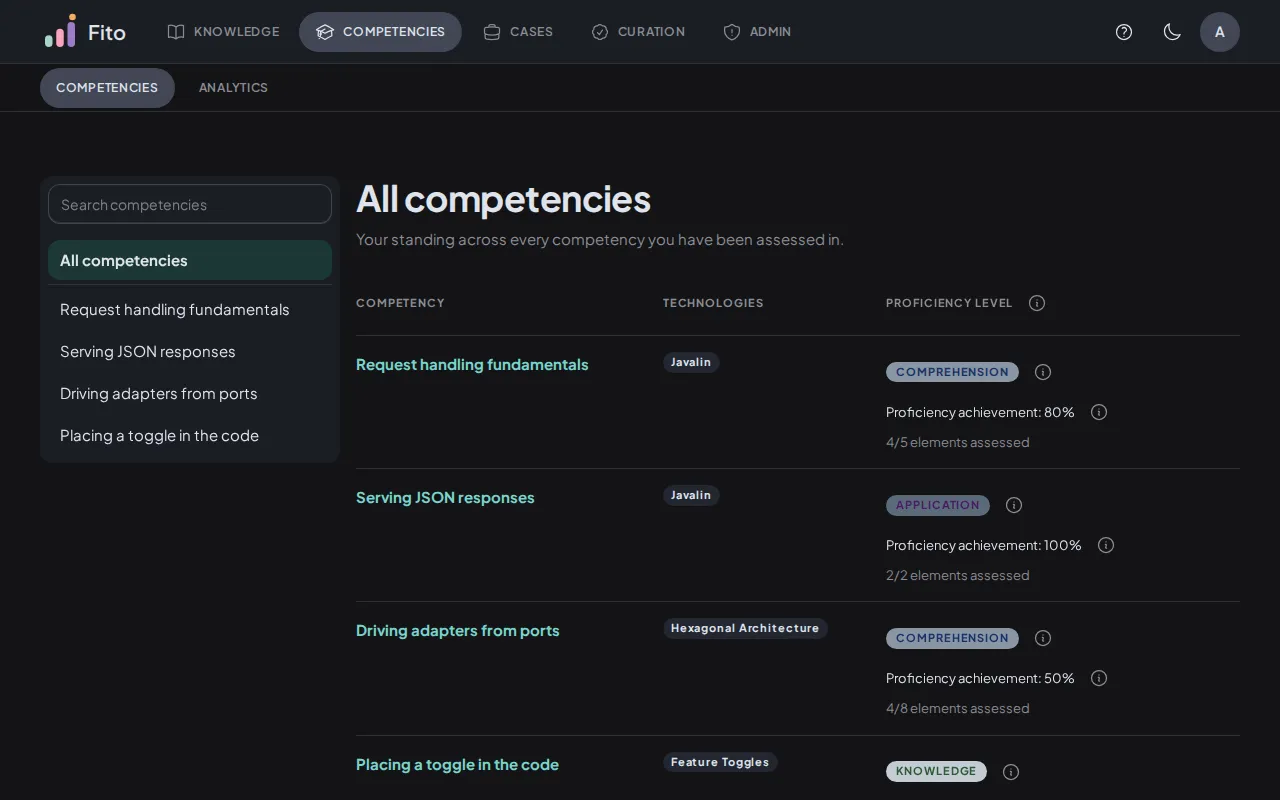The width and height of the screenshot is (1280, 800).
Task: Click info icon next to Application badge
Action: click(1014, 505)
